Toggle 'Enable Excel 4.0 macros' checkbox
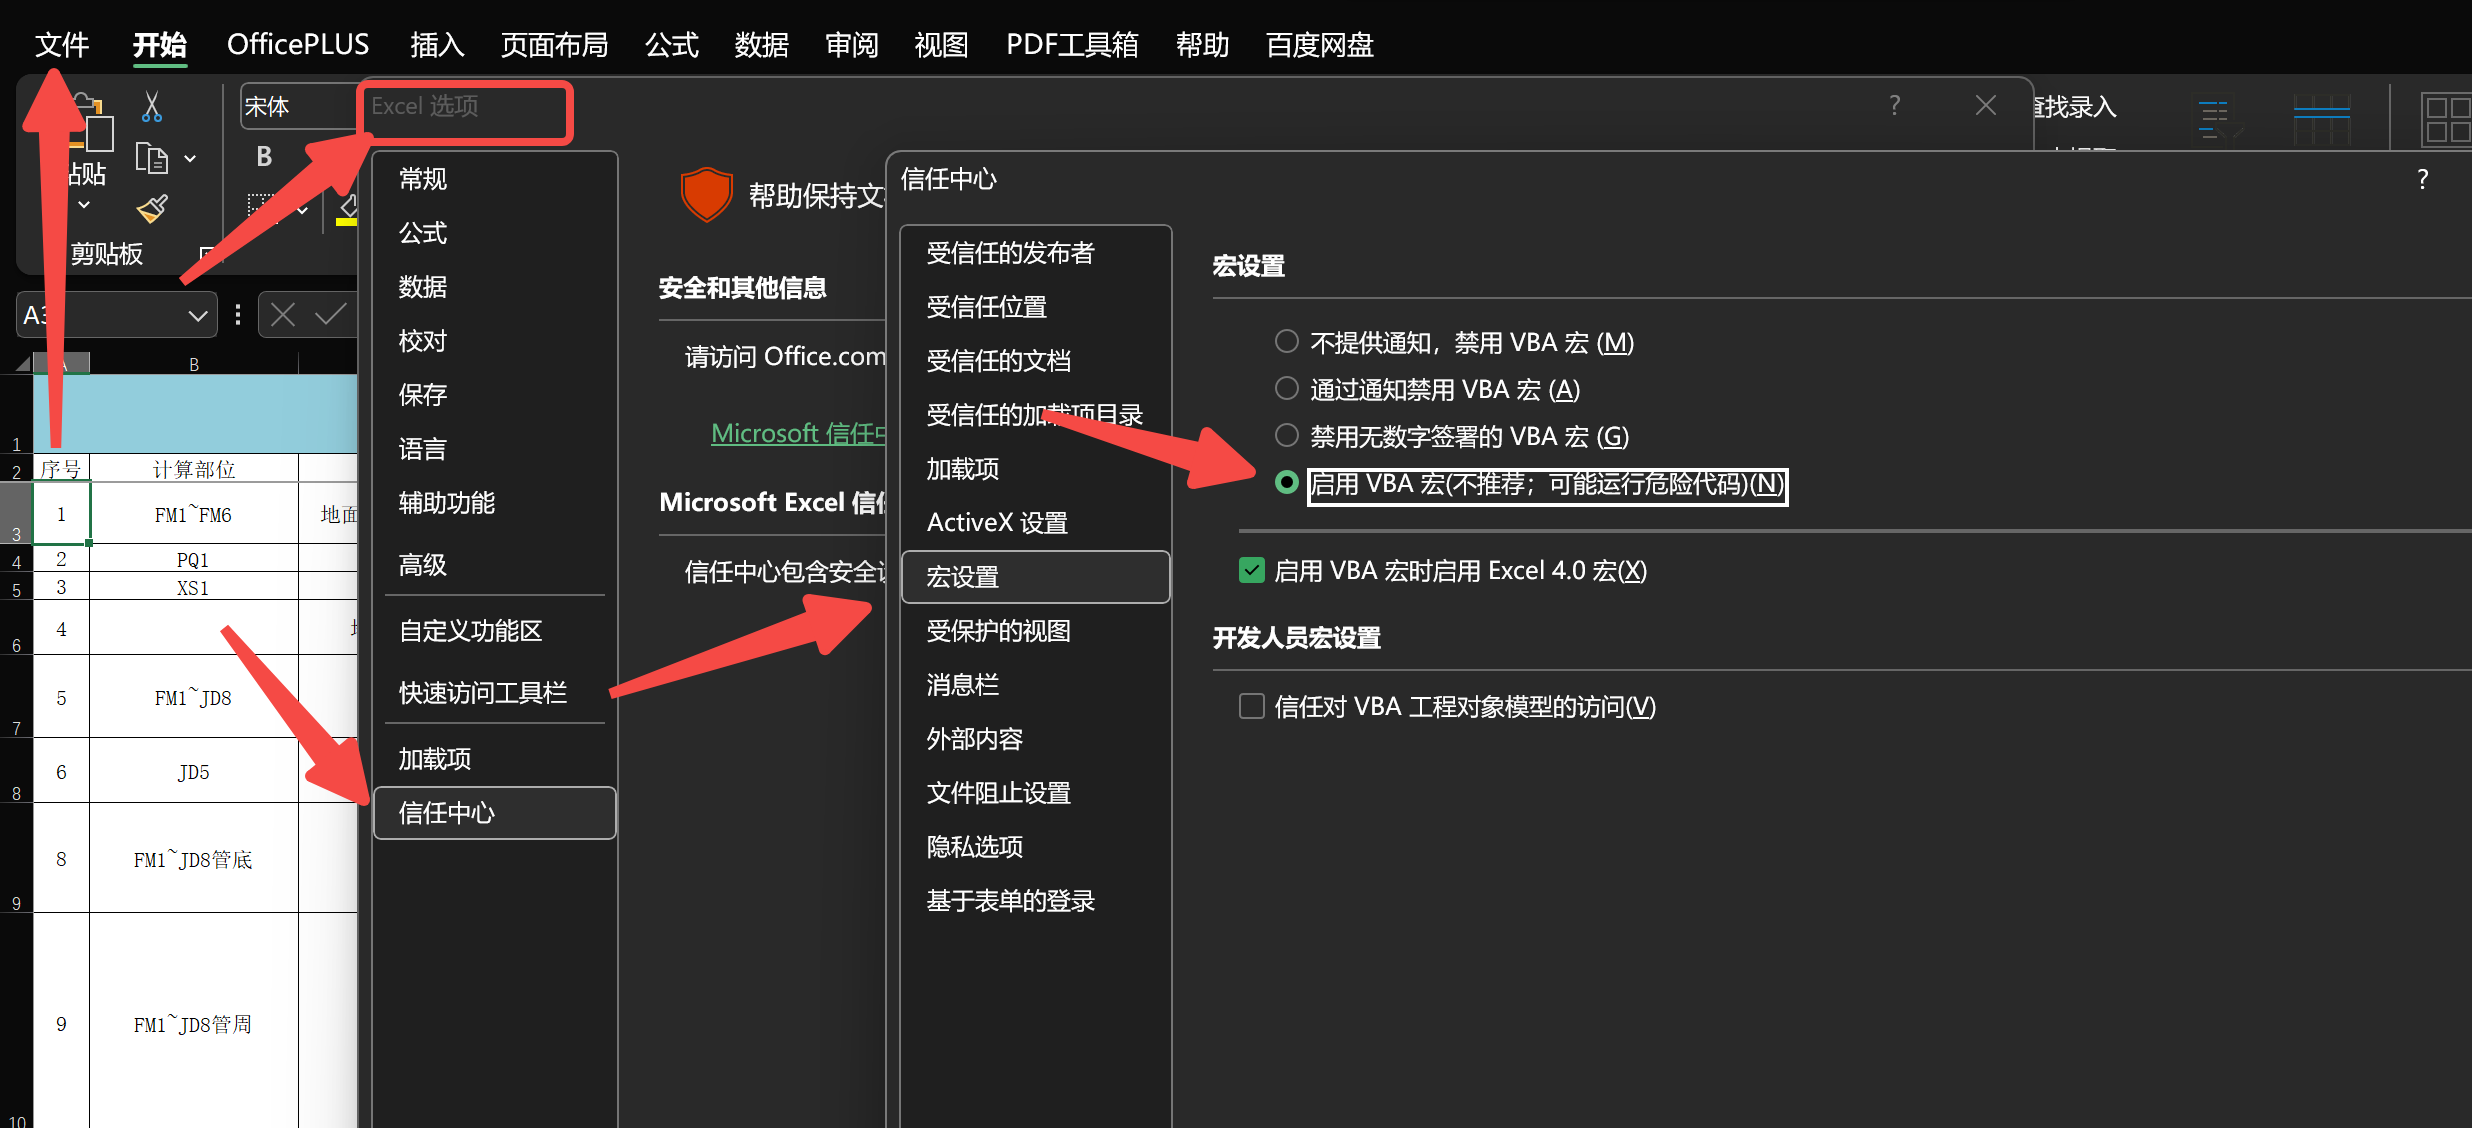Screen dimensions: 2472x1128 click(x=1252, y=570)
